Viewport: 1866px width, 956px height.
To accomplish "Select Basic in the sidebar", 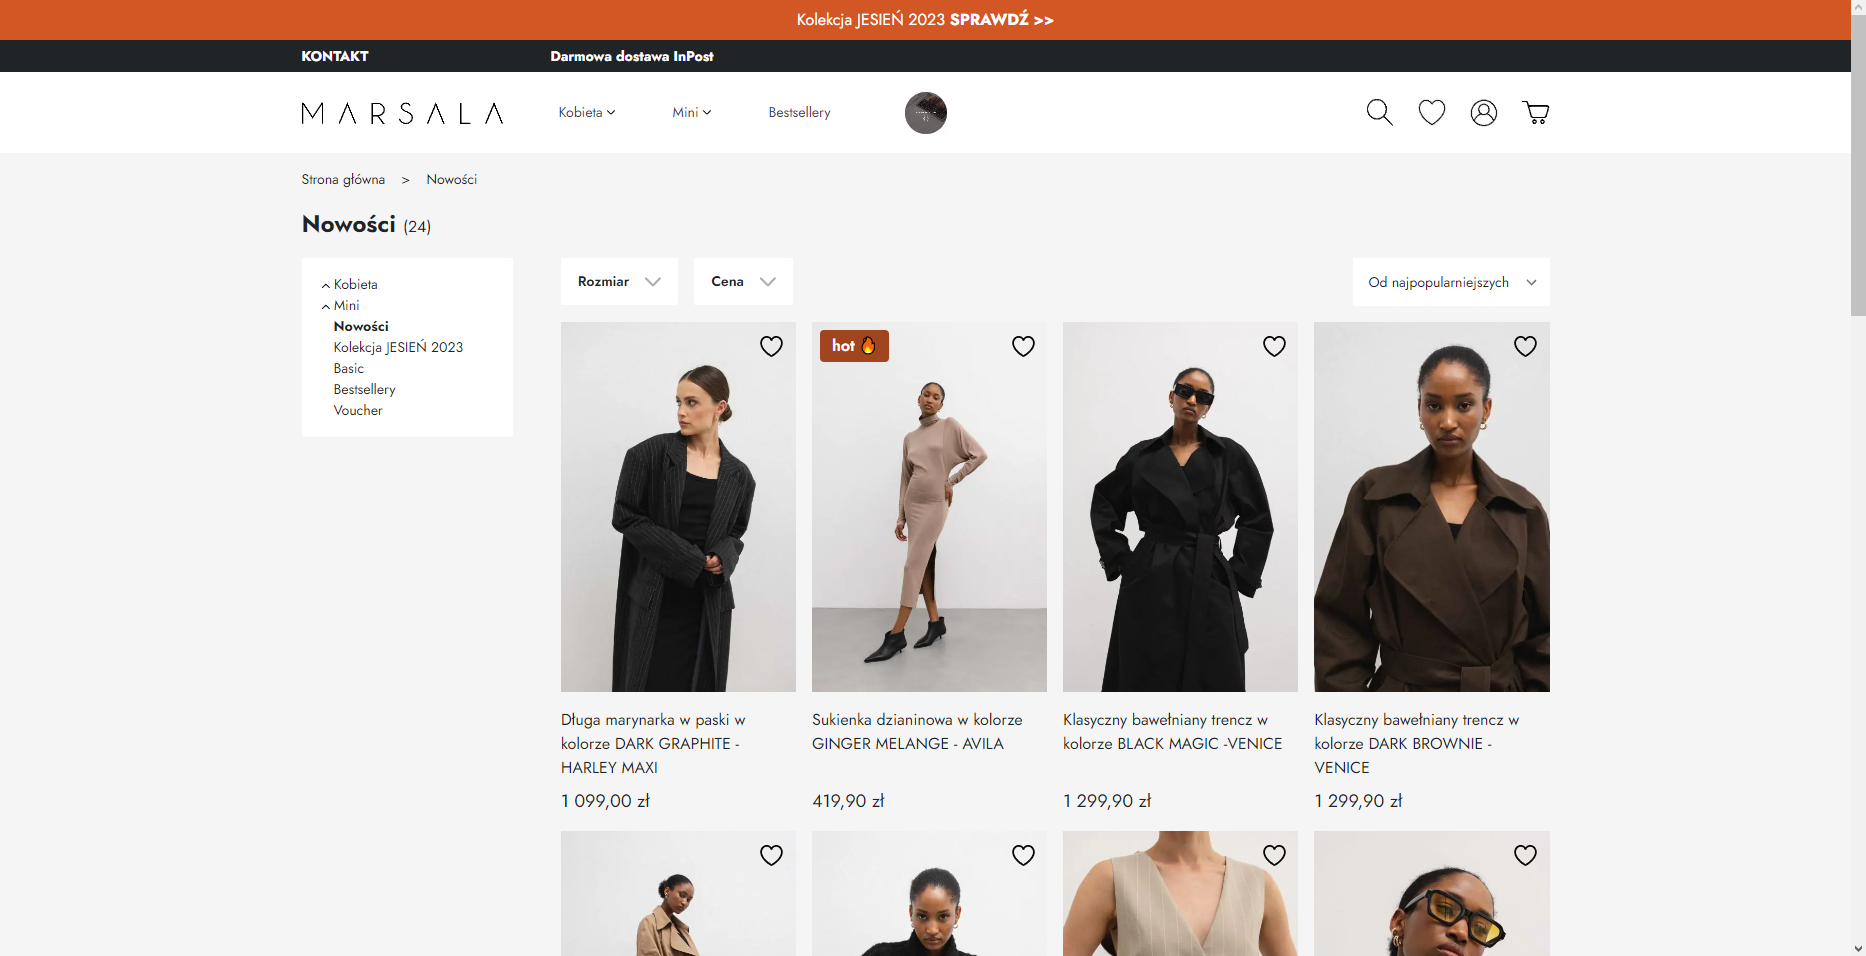I will point(348,368).
